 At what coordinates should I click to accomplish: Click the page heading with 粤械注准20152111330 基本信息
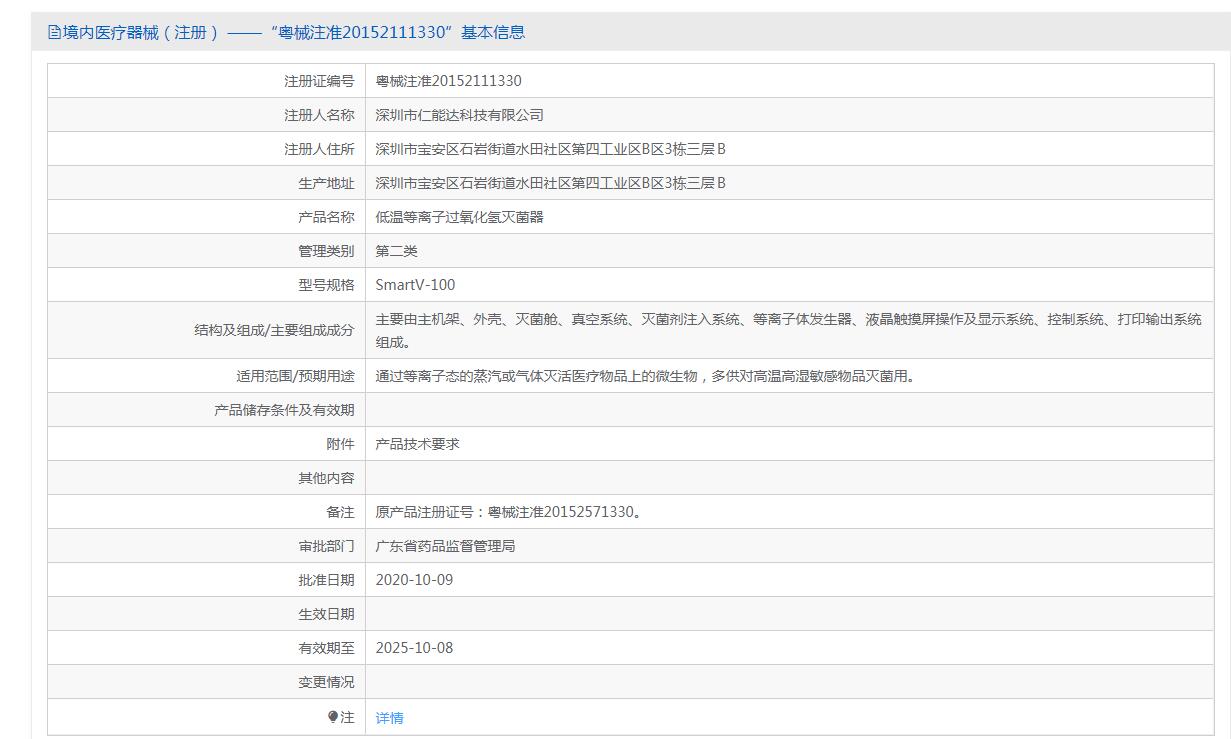coord(294,32)
